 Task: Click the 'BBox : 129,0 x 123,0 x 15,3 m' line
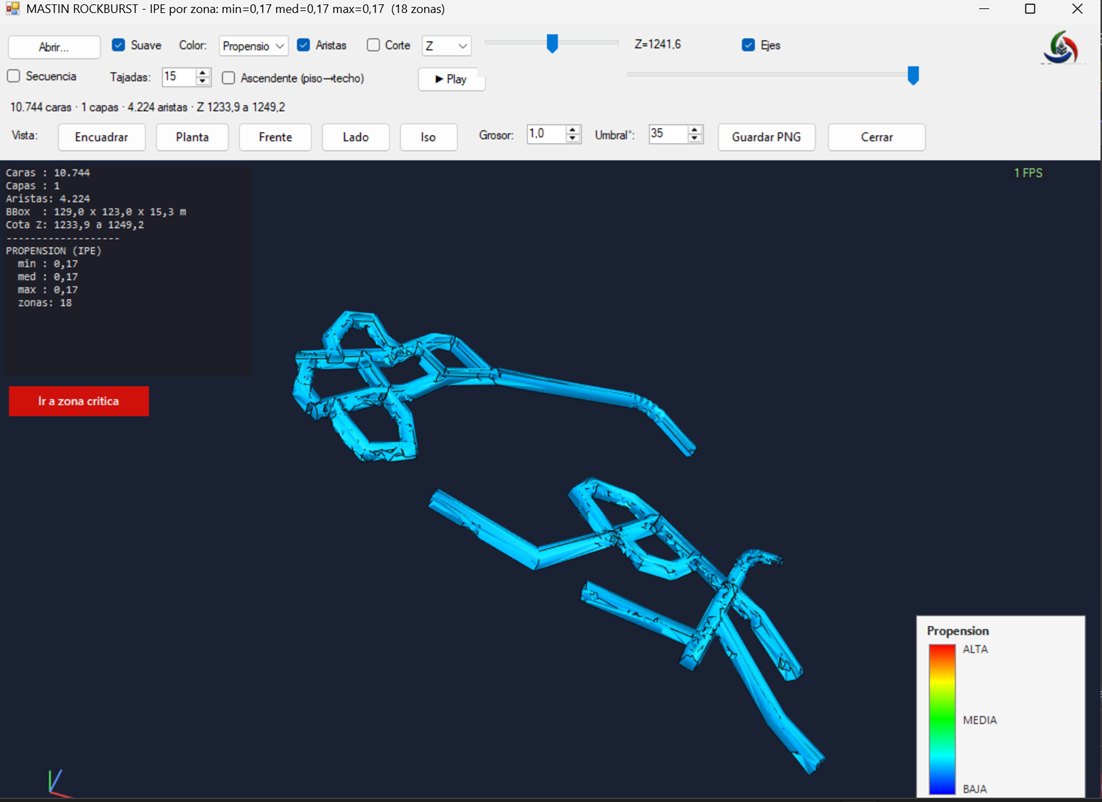click(x=96, y=212)
